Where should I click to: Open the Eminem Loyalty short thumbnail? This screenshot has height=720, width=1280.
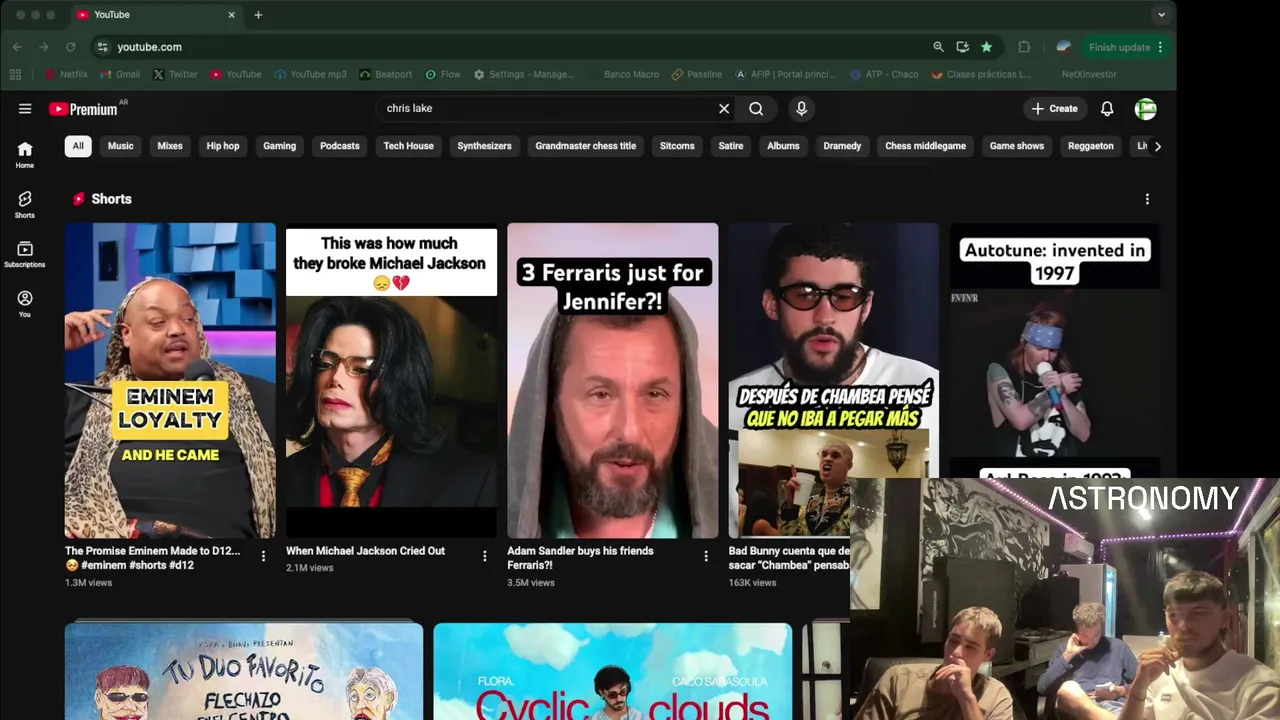coord(170,380)
